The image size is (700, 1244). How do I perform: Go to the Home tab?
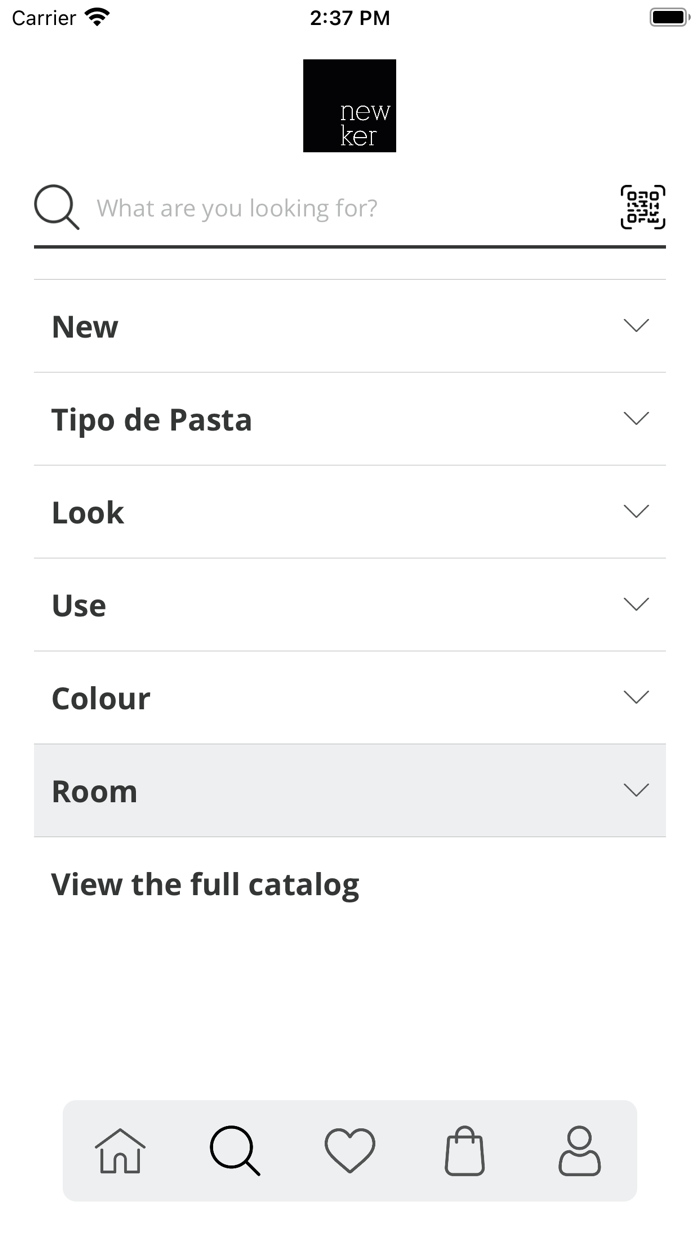point(120,1151)
